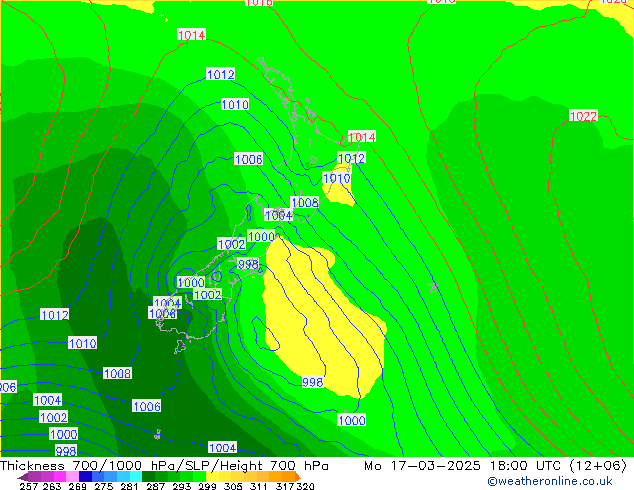The height and width of the screenshot is (490, 634).
Task: Click the orange arrow tip ending the legend
Action: pos(298,476)
